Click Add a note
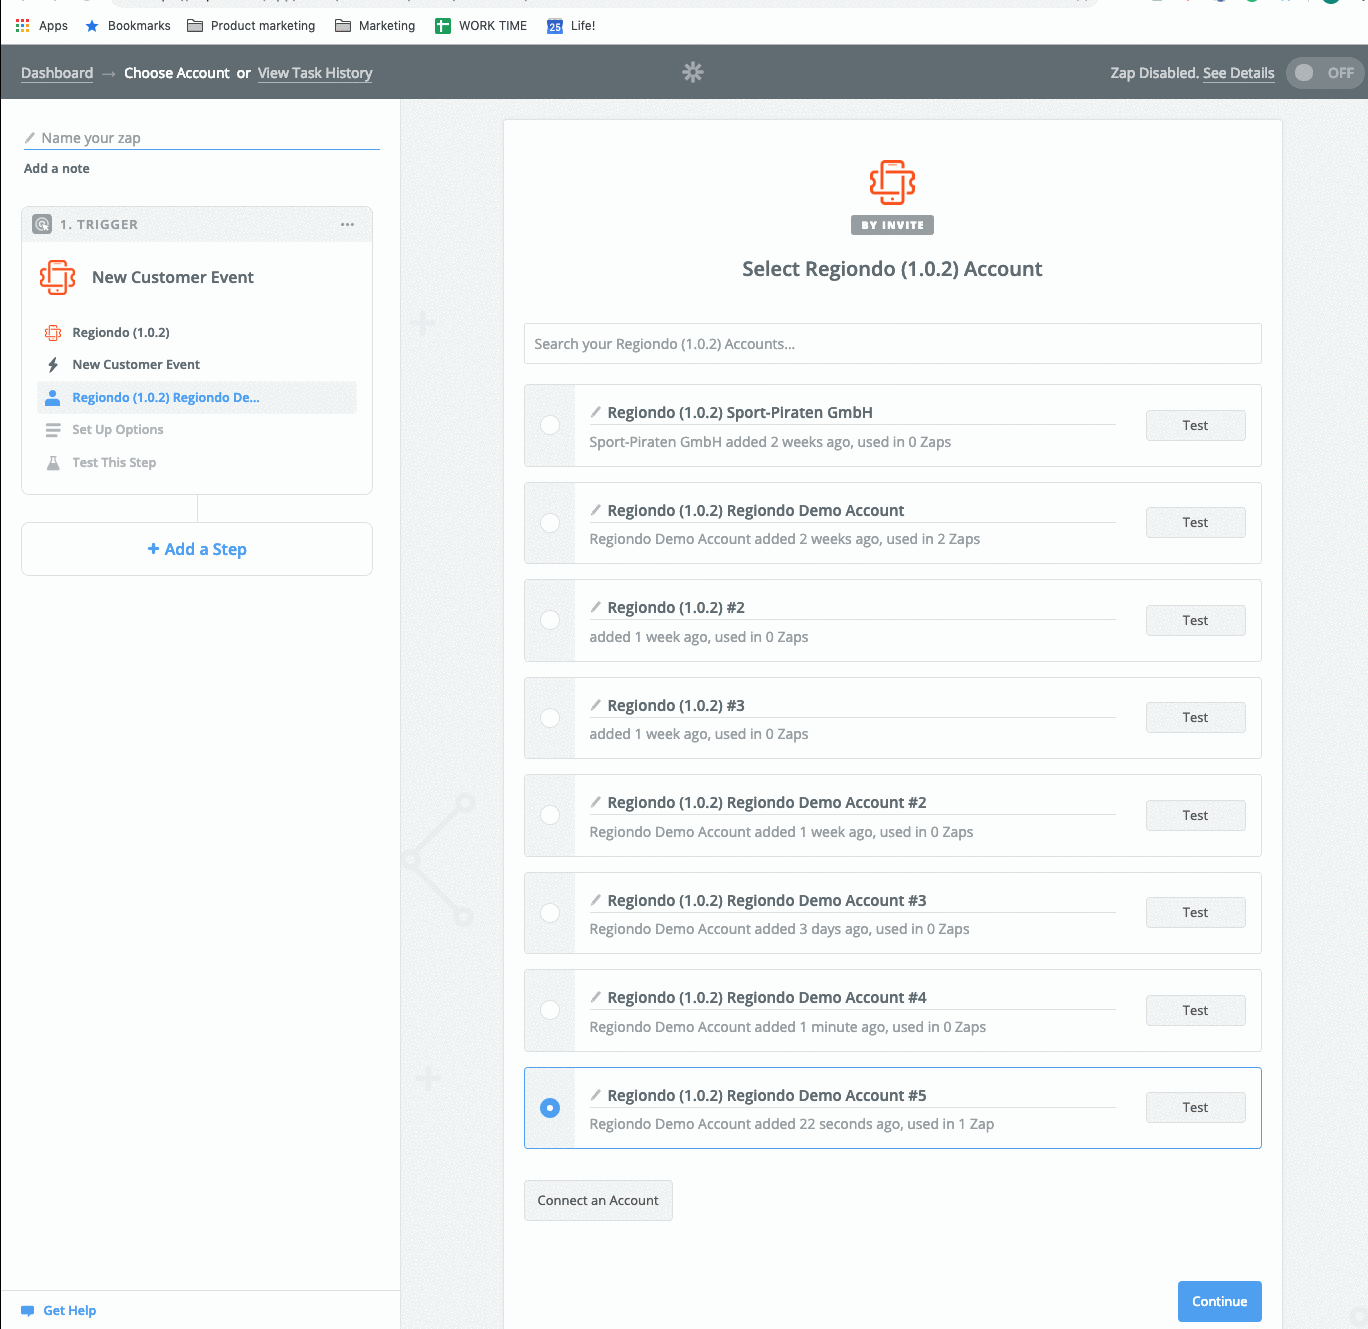Image resolution: width=1368 pixels, height=1329 pixels. 57,169
